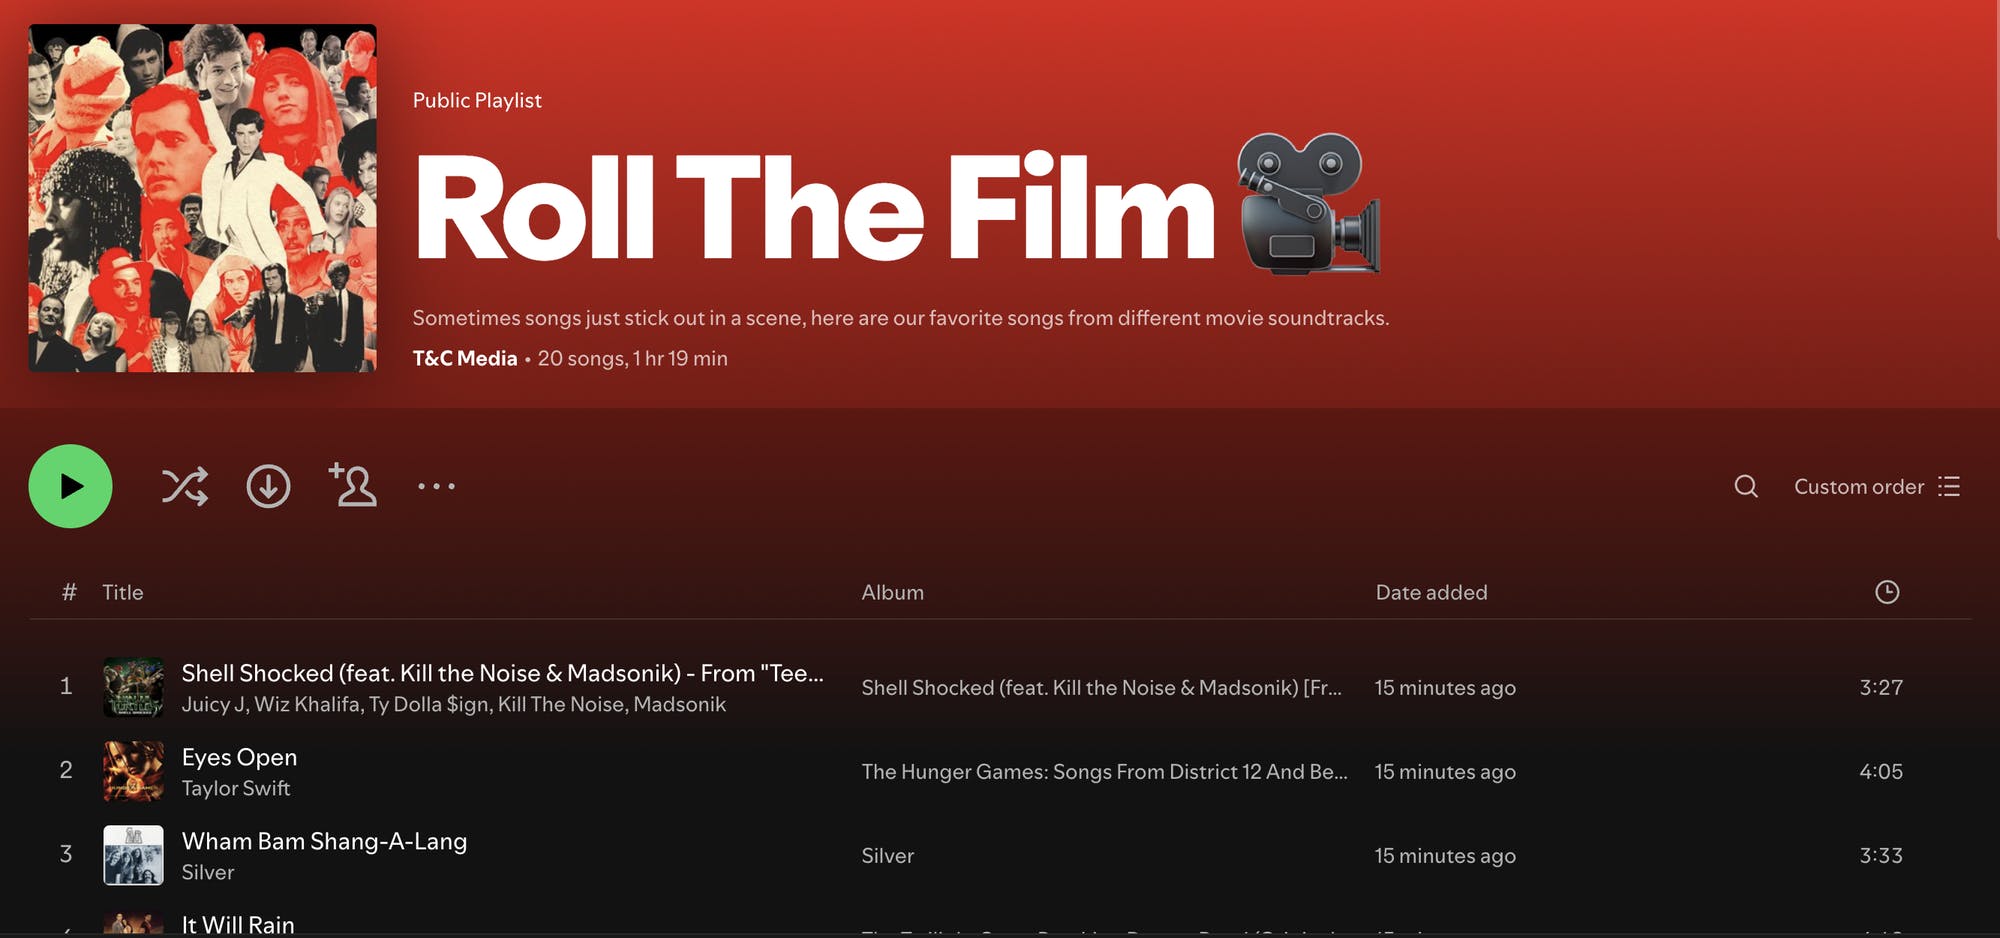Click the Shell Shocked album thumbnail
The height and width of the screenshot is (938, 2000).
click(133, 687)
